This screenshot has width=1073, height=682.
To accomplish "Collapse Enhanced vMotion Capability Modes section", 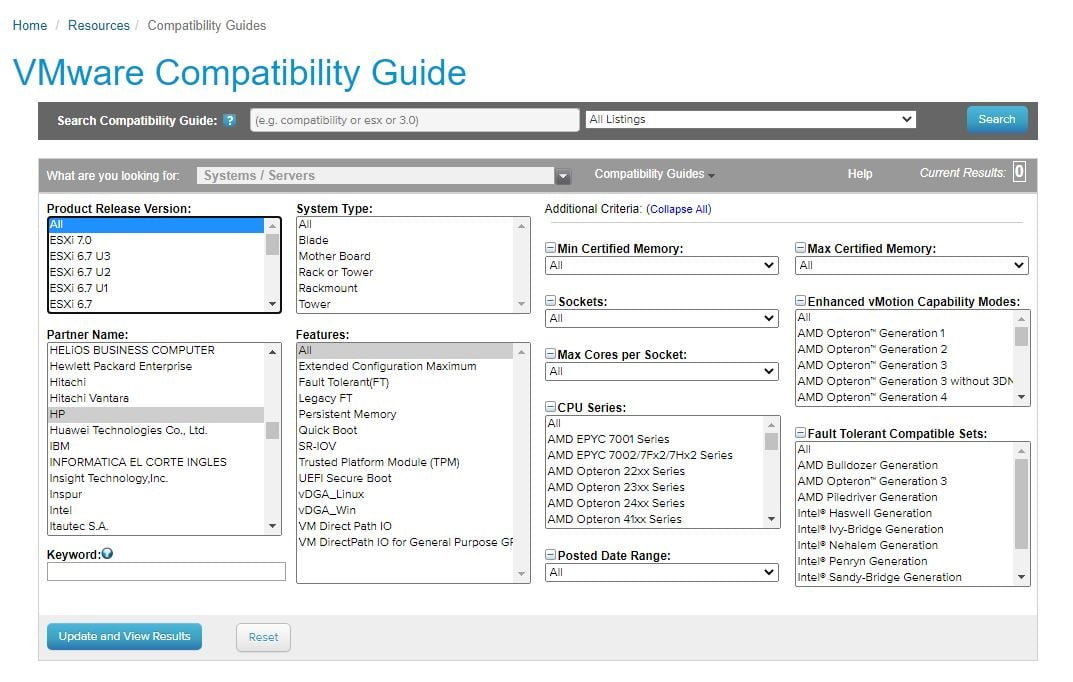I will point(800,300).
